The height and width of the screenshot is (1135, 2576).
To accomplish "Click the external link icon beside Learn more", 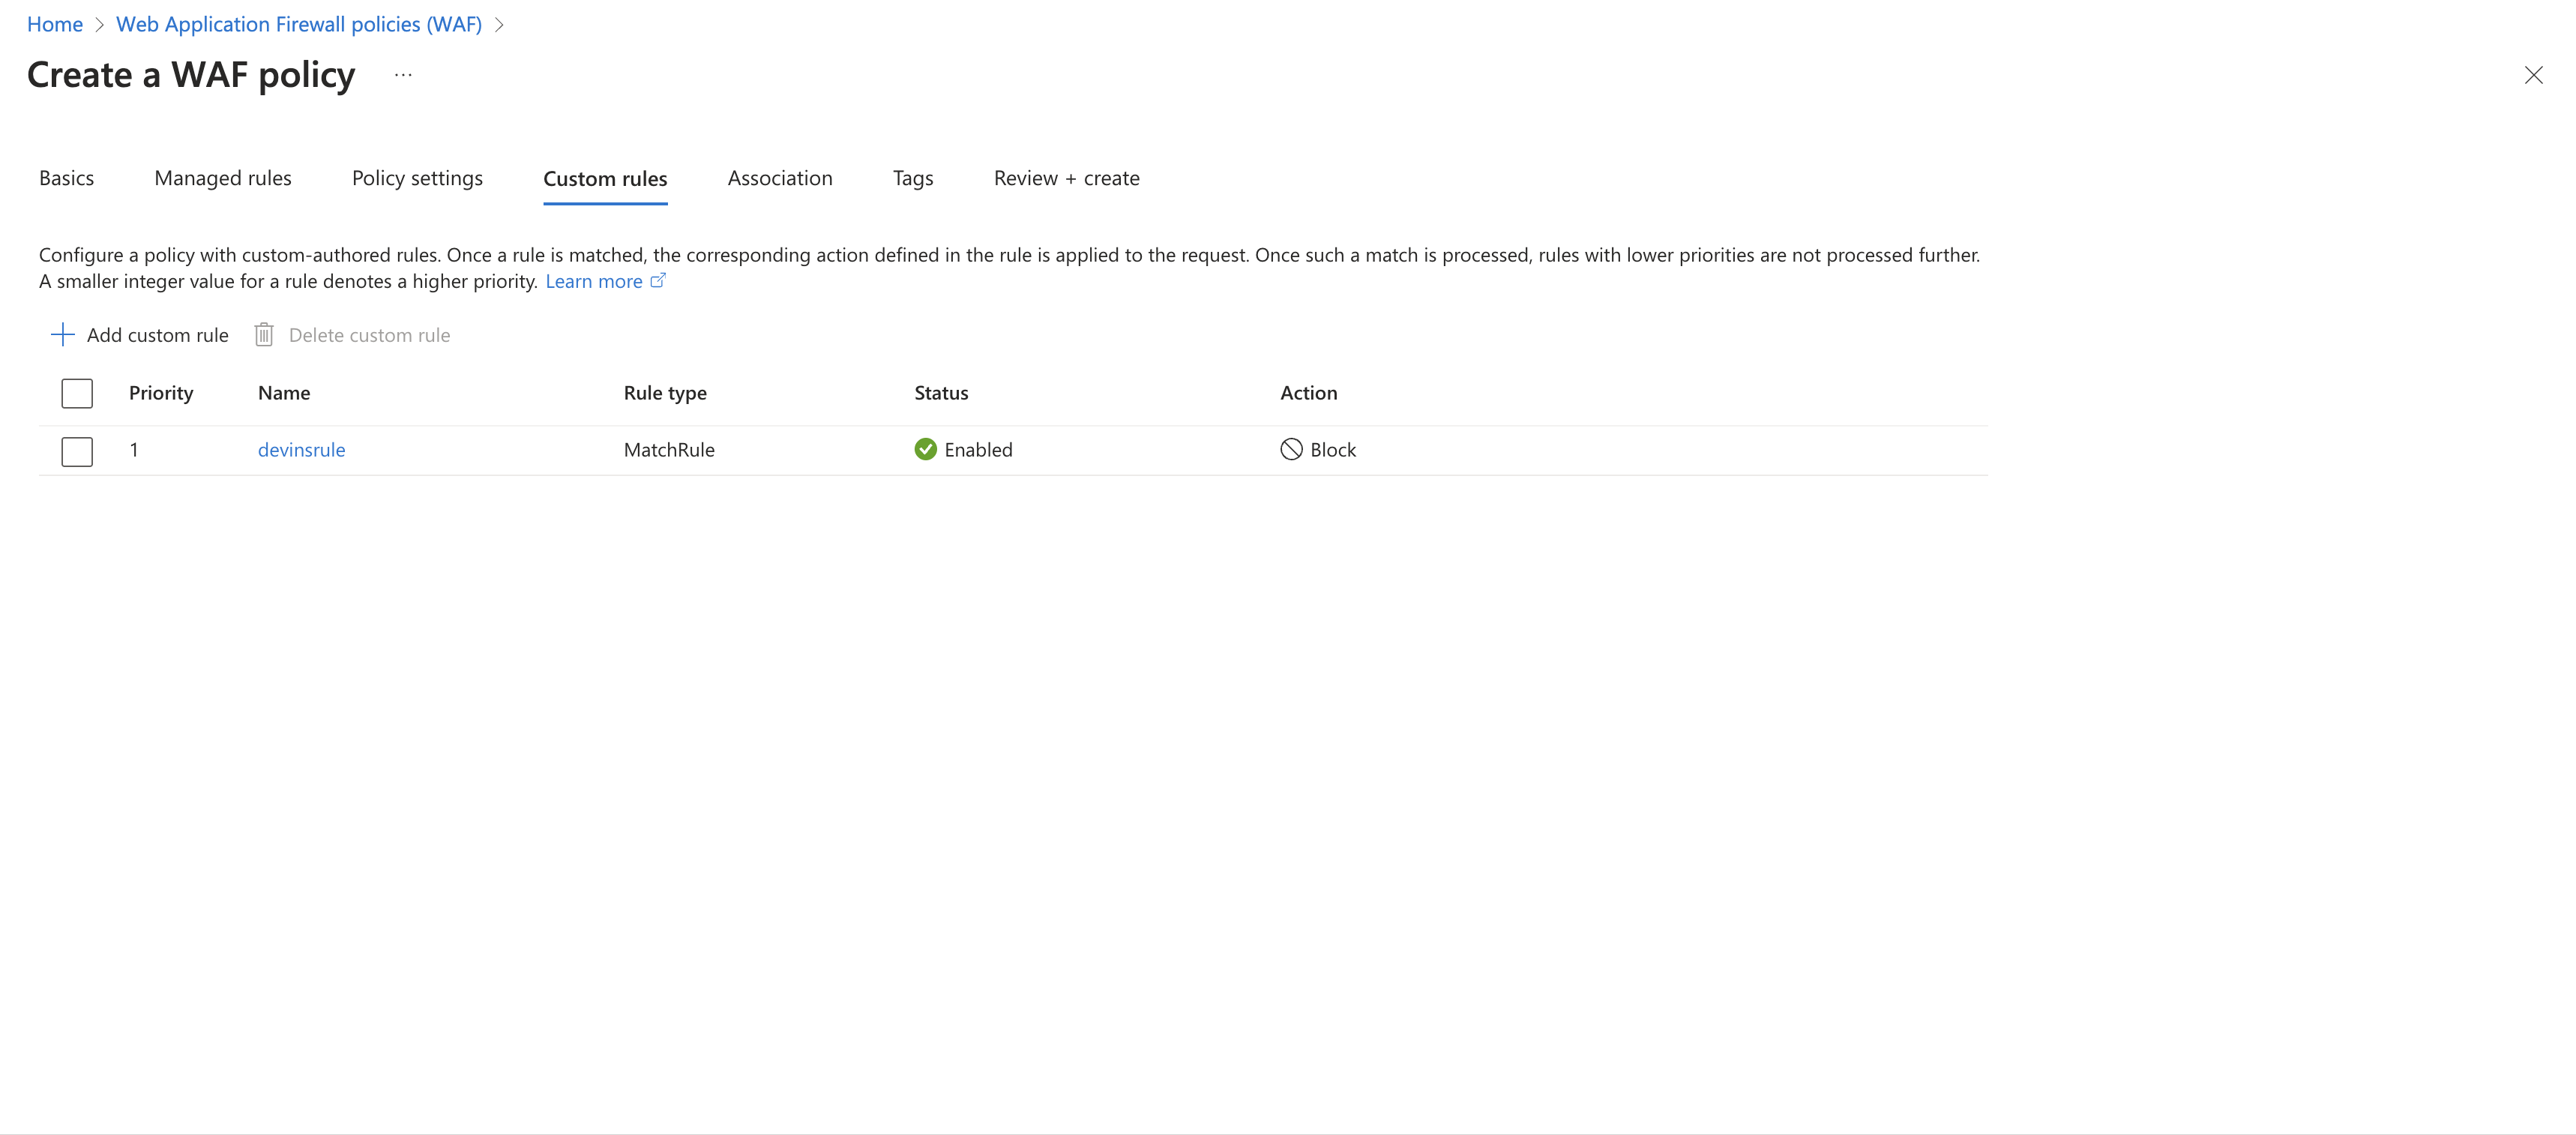I will (x=658, y=281).
